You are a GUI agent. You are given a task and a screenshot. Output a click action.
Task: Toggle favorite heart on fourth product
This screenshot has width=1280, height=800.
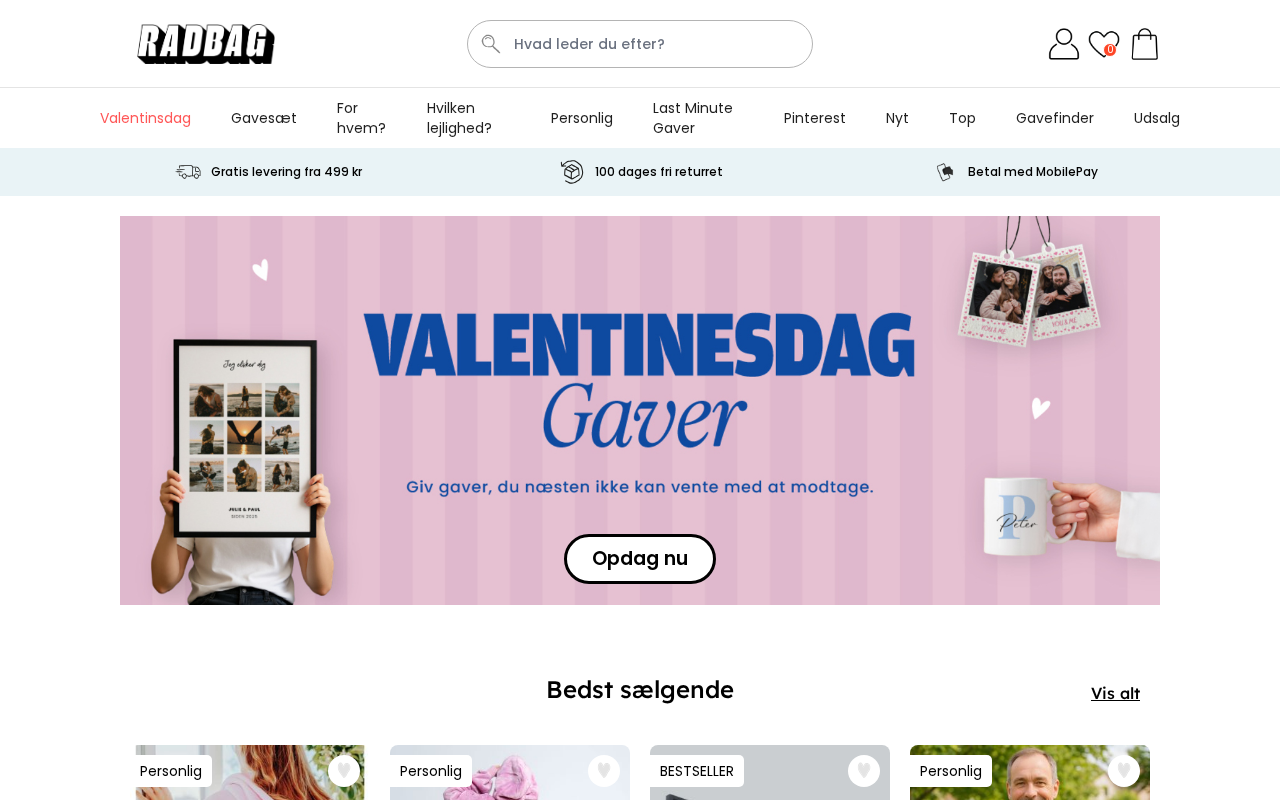coord(1124,771)
